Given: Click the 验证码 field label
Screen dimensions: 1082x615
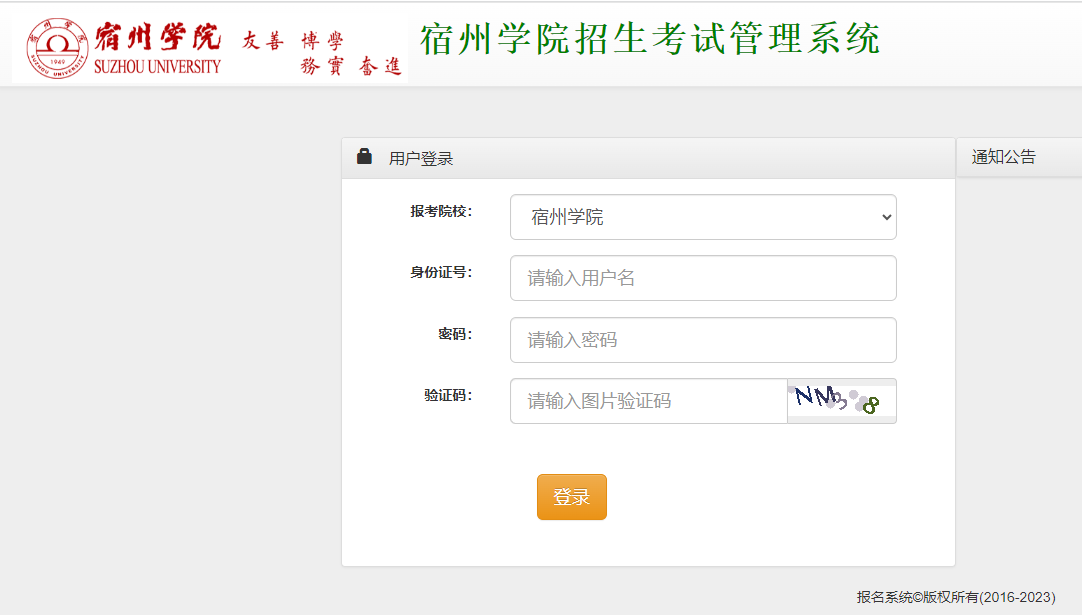Looking at the screenshot, I should pos(447,395).
